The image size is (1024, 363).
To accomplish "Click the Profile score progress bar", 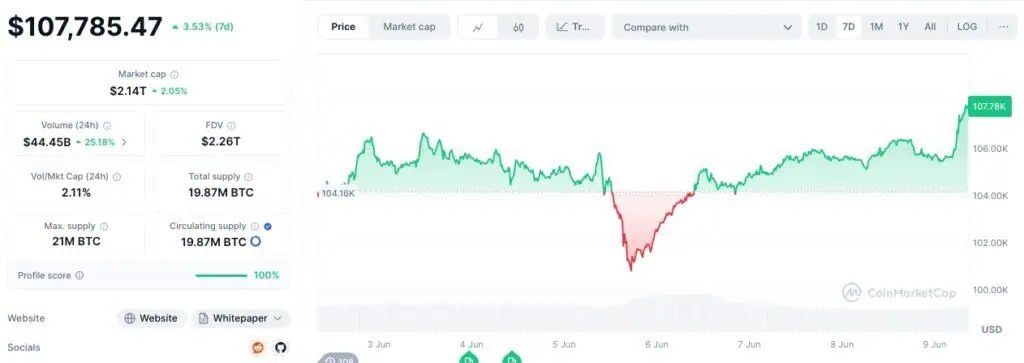I will click(x=221, y=276).
